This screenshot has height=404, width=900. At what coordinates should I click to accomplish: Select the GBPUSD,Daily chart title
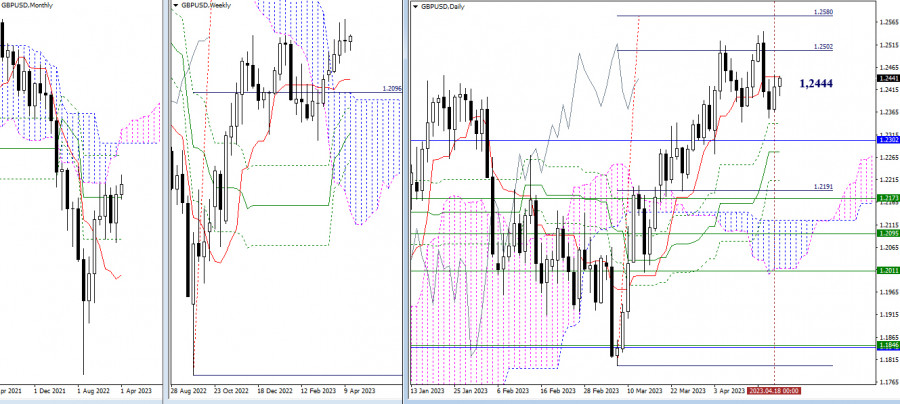(442, 6)
